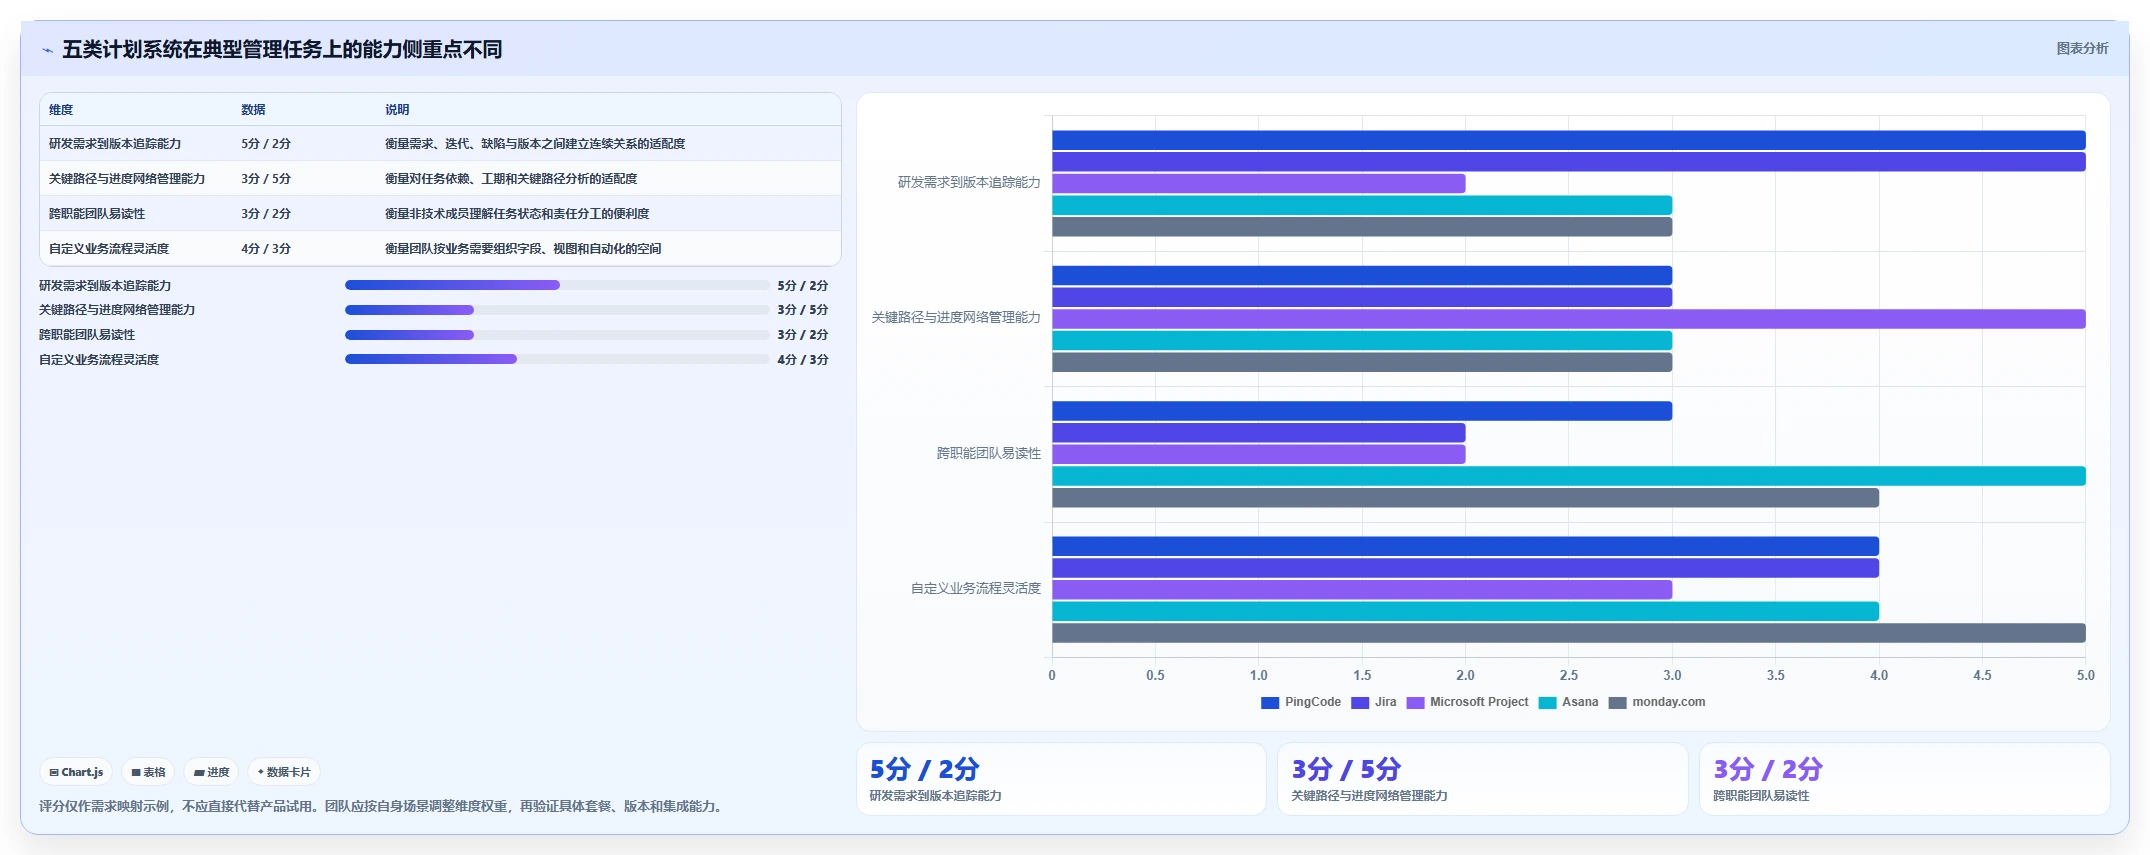Click progress value 4分 / 3分 beside bar
Viewport: 2150px width, 855px height.
click(803, 360)
